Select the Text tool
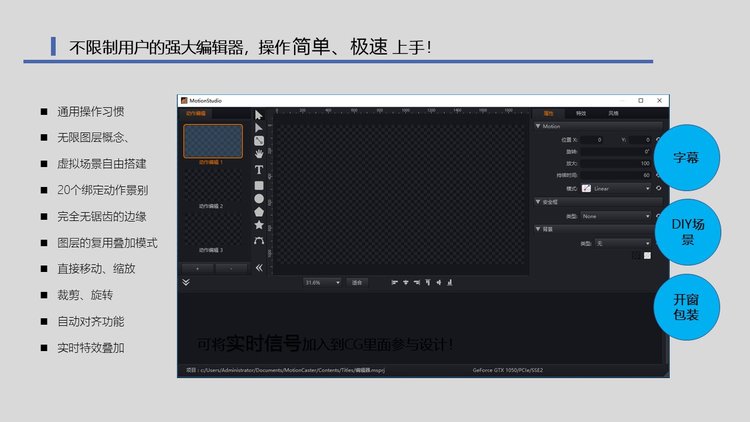Screen dimensions: 750x422 259,170
